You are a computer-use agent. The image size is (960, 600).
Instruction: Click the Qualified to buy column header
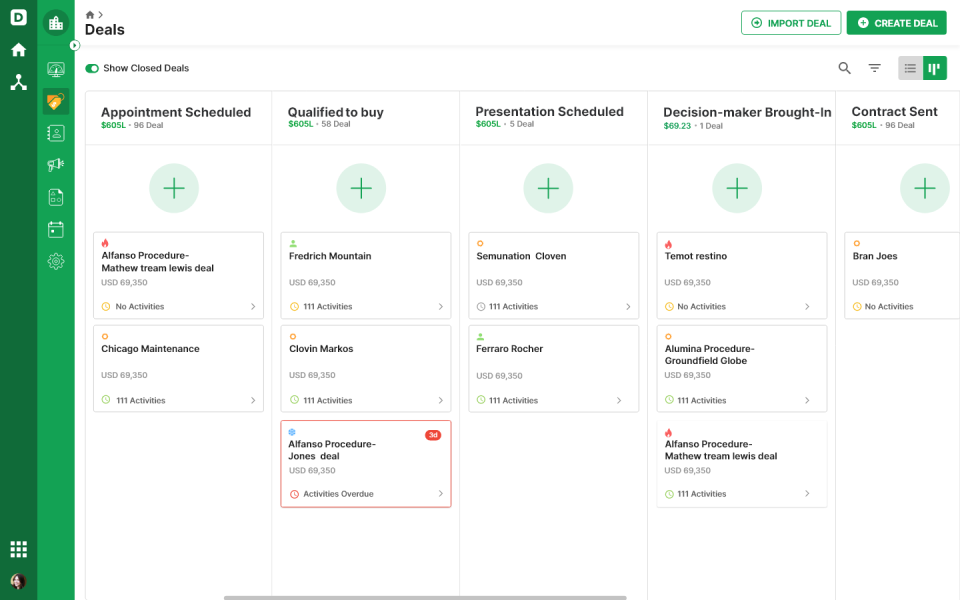[x=336, y=113]
